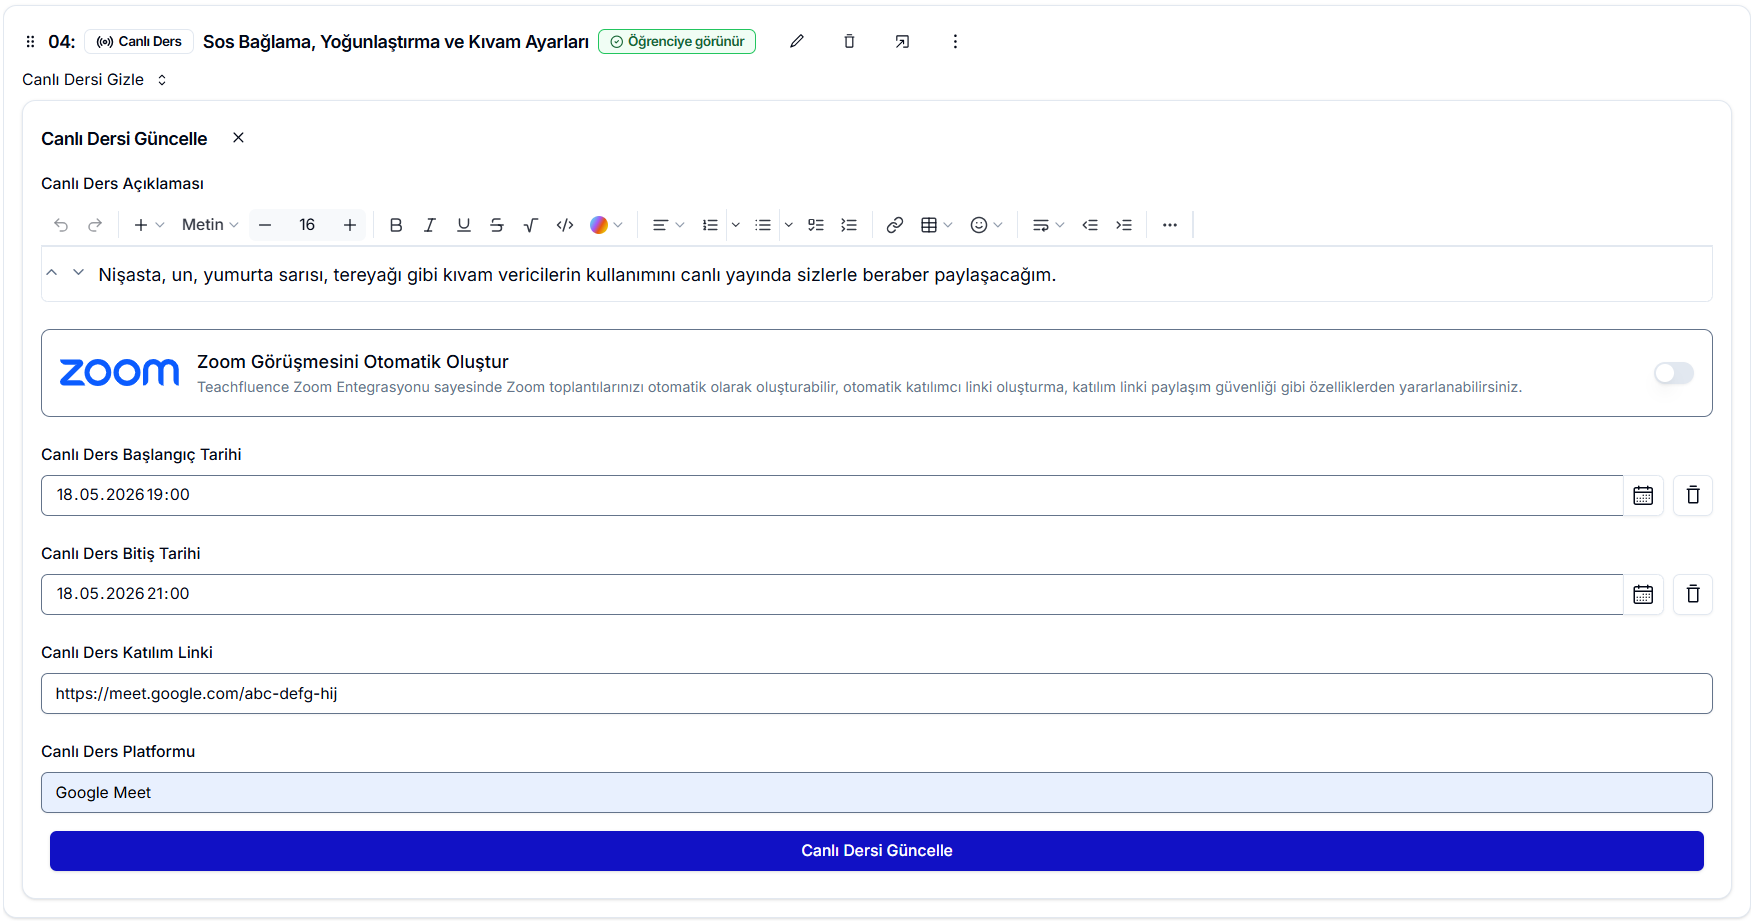
Task: Toggle underline formatting
Action: pyautogui.click(x=464, y=225)
